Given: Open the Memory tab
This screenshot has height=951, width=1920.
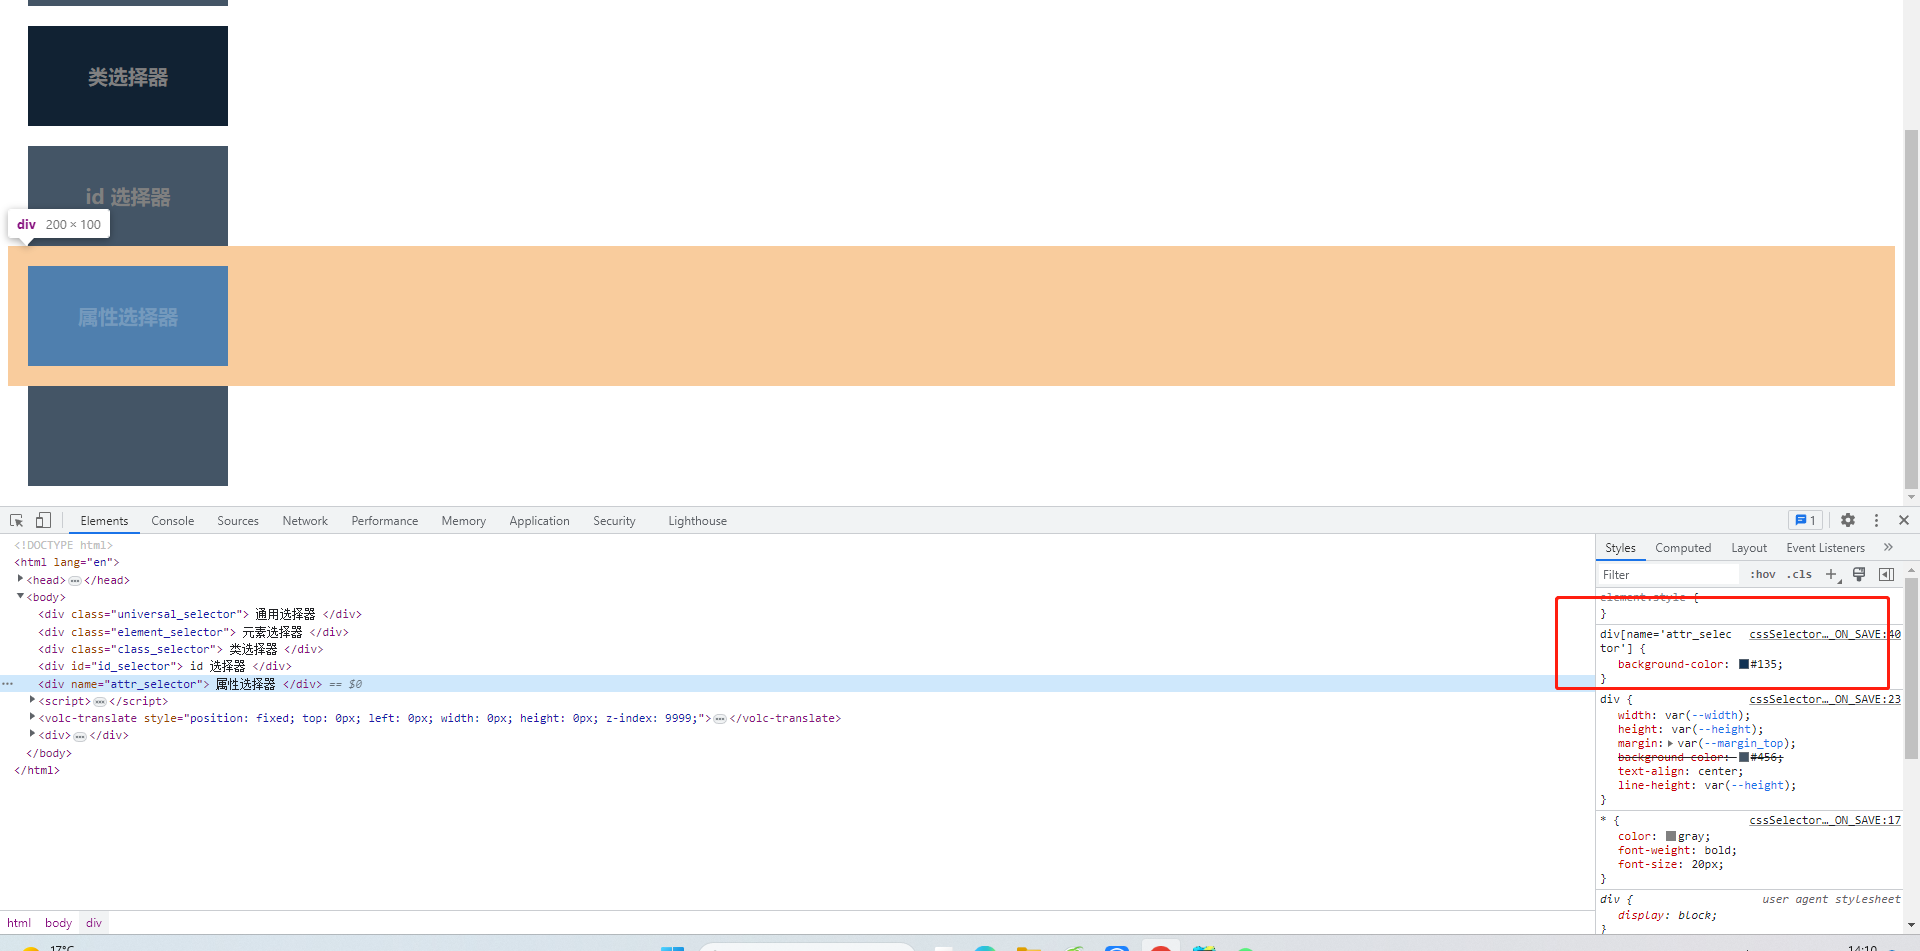Looking at the screenshot, I should [463, 520].
